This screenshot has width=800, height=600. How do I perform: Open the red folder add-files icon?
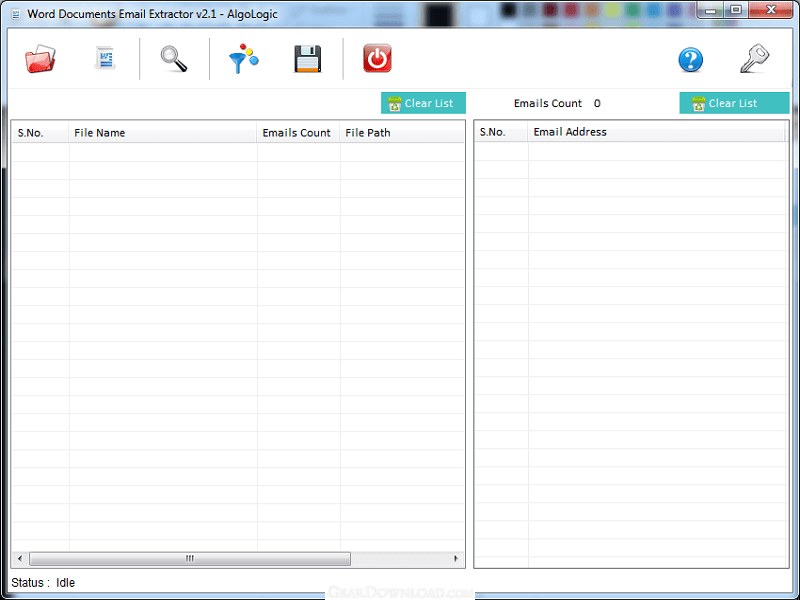[x=40, y=59]
